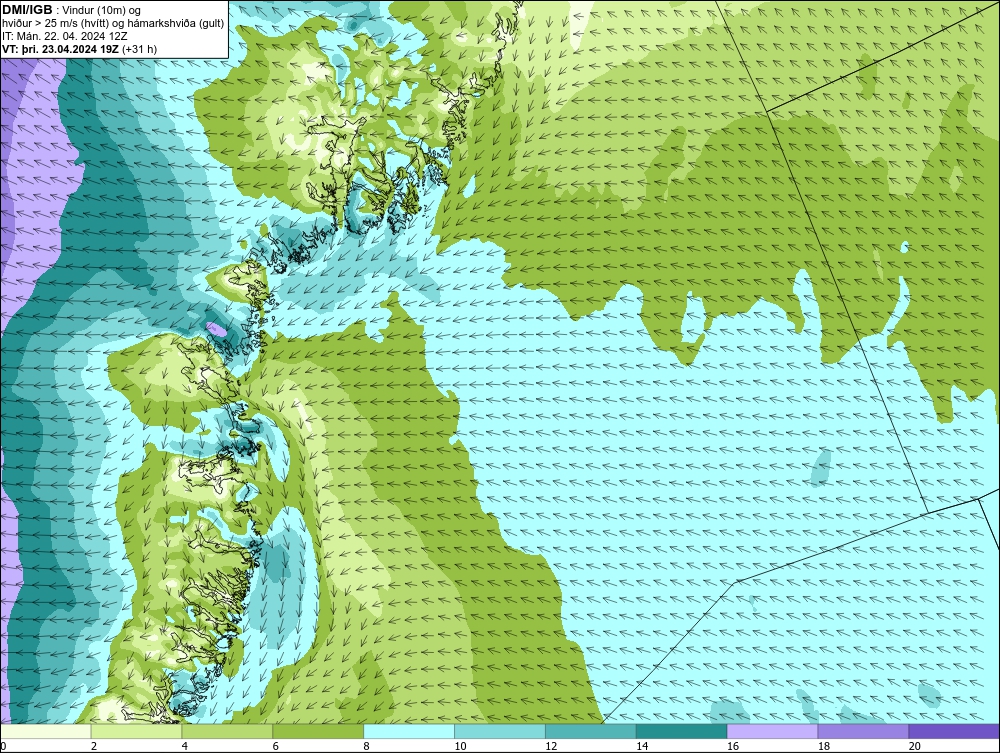This screenshot has height=753, width=1000.
Task: Click the 14–16 m/s dark teal legend swatch
Action: coord(682,731)
